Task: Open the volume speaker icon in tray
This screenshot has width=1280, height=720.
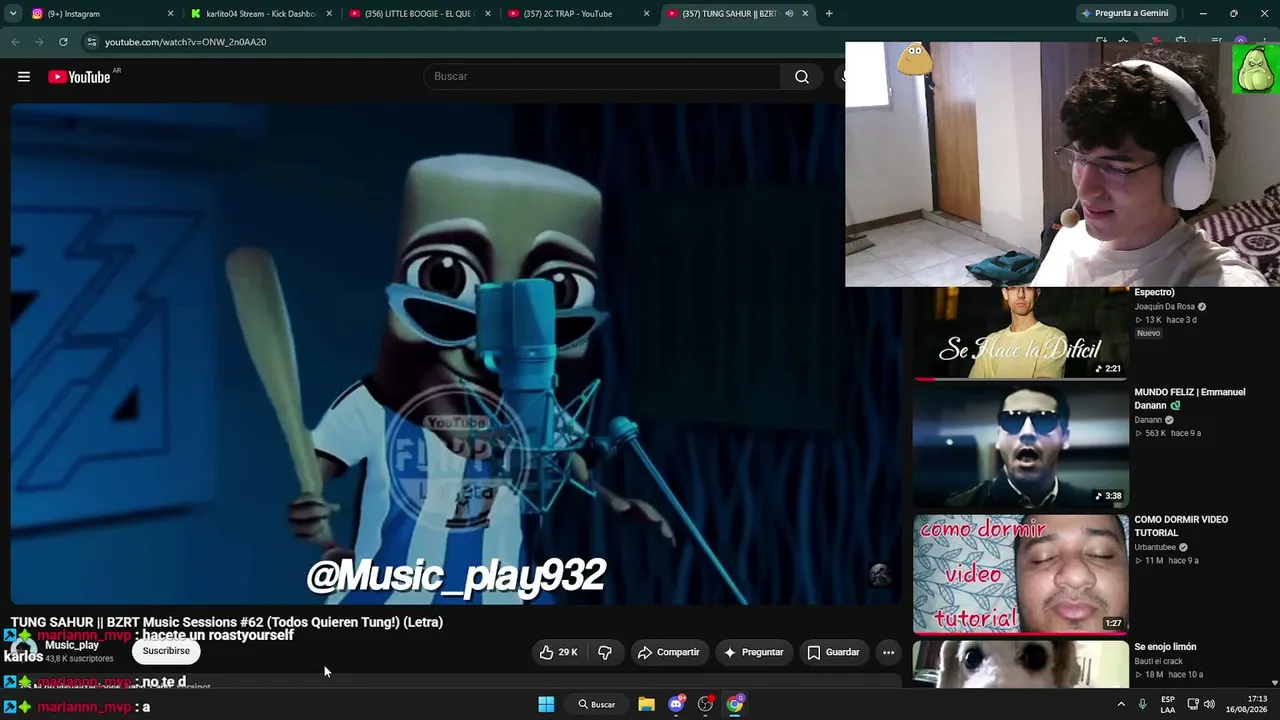Action: tap(1209, 704)
